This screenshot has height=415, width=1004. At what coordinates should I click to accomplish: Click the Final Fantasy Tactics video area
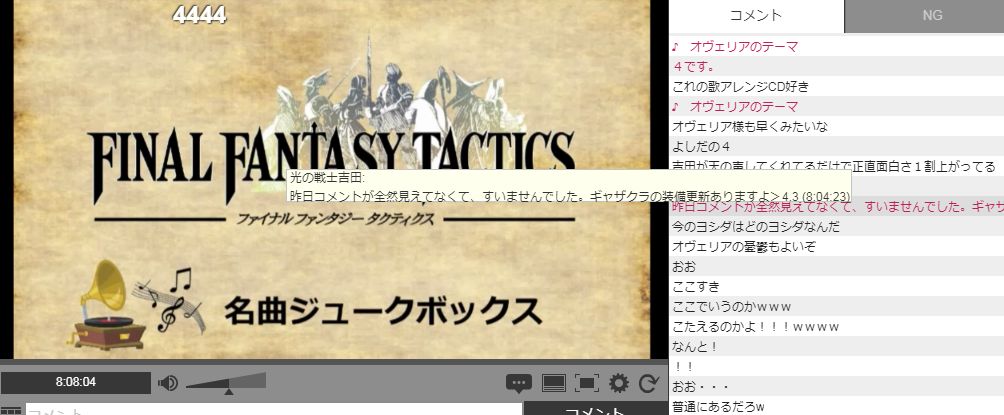coord(332,179)
